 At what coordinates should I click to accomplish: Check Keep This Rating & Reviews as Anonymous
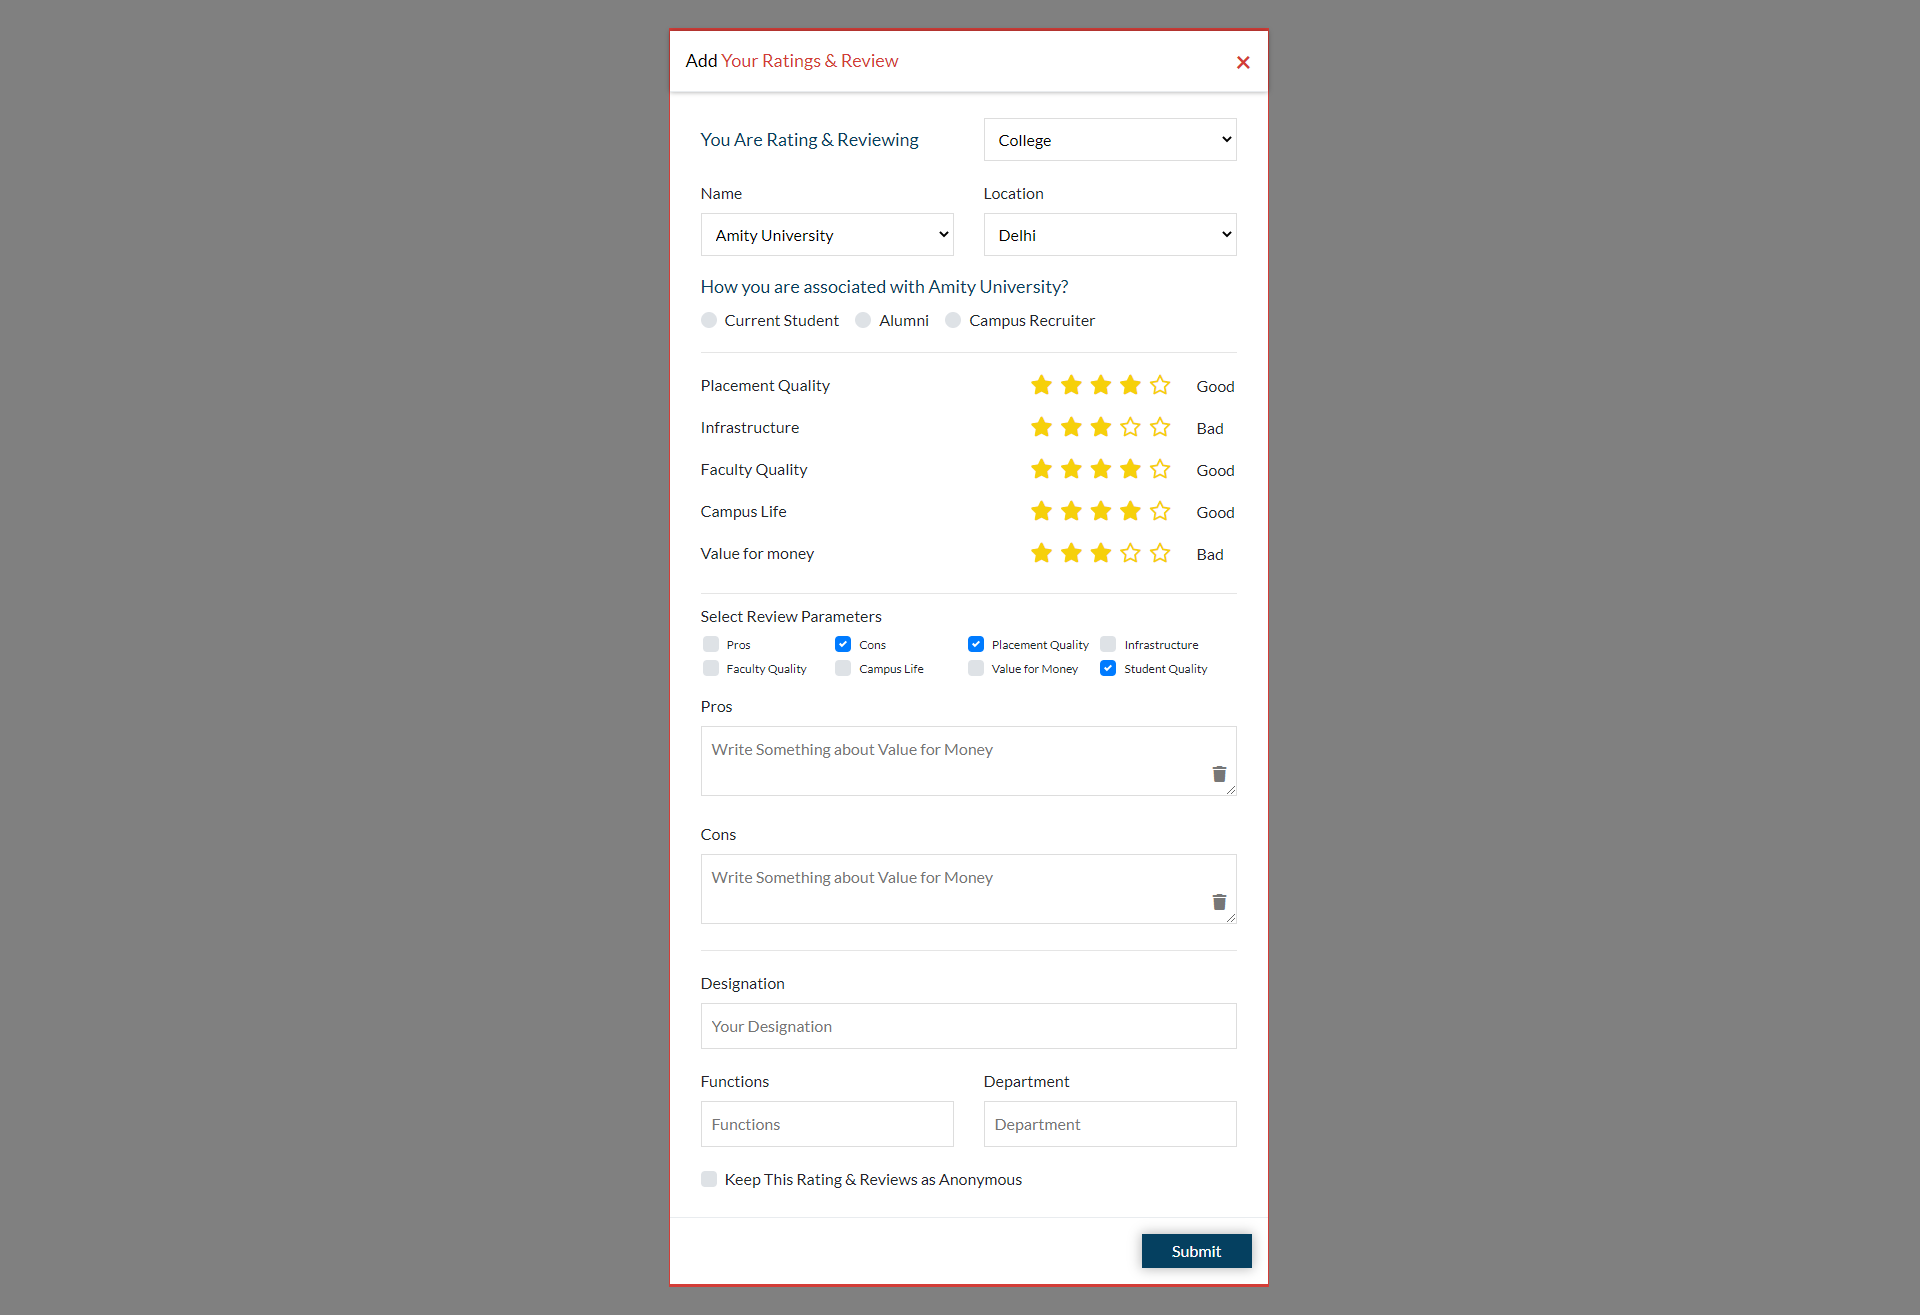point(709,1179)
